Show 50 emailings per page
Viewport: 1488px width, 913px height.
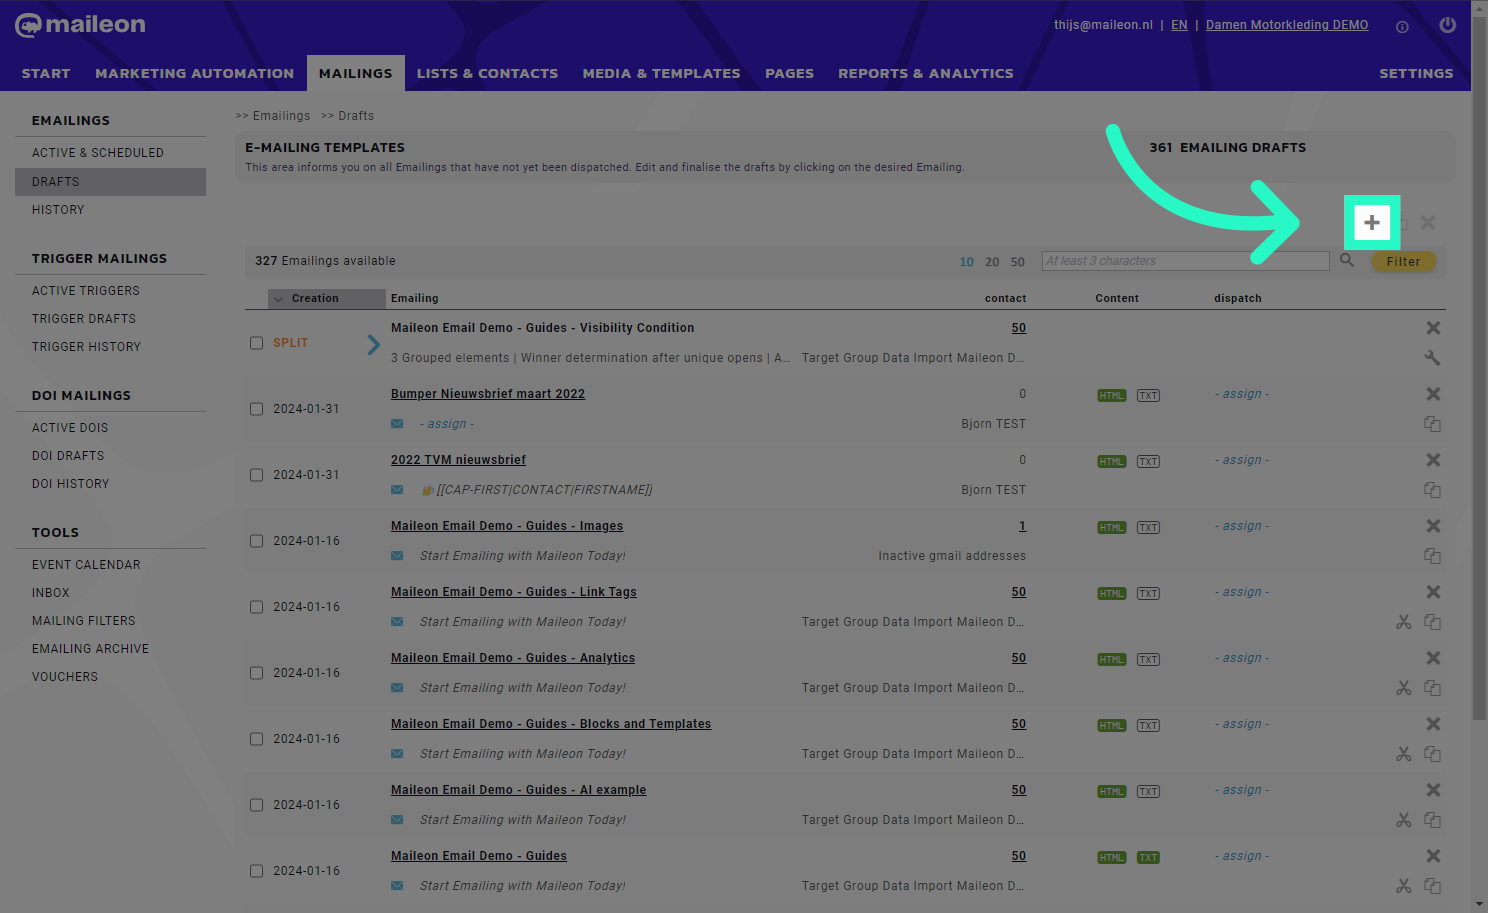pyautogui.click(x=1017, y=262)
